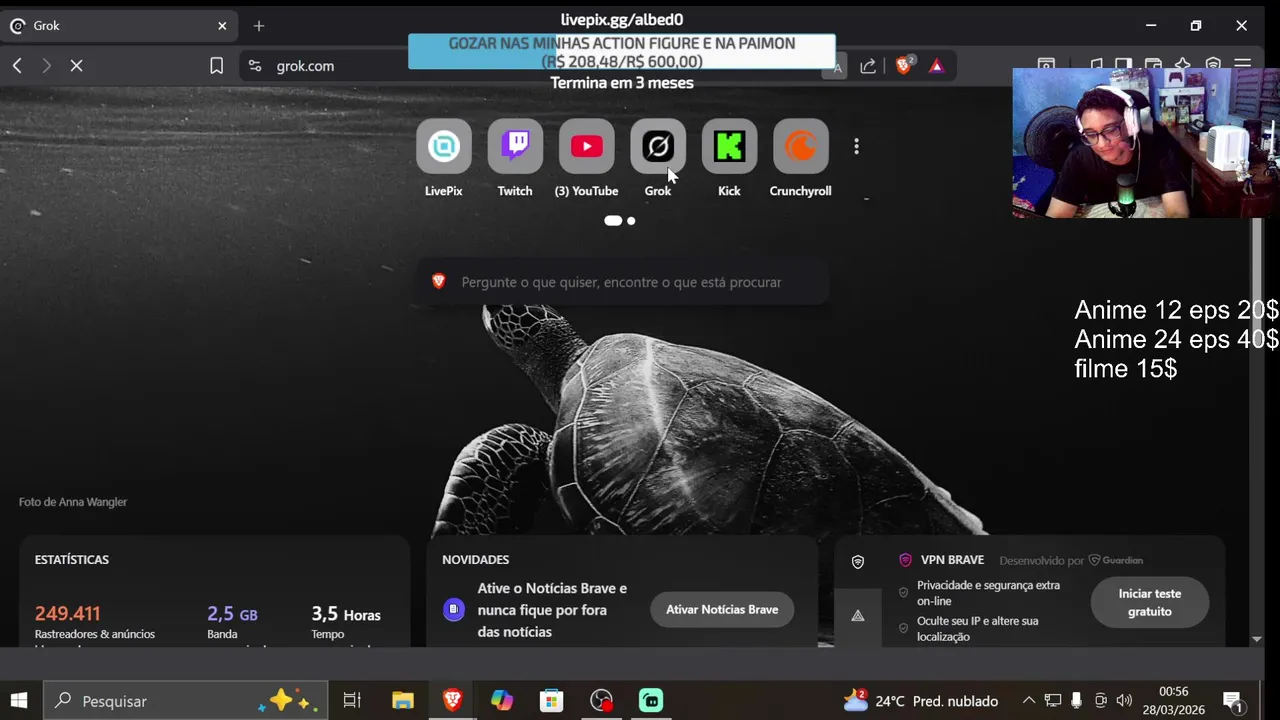Open the clock showing 00:56
Viewport: 1280px width, 720px height.
click(1174, 701)
